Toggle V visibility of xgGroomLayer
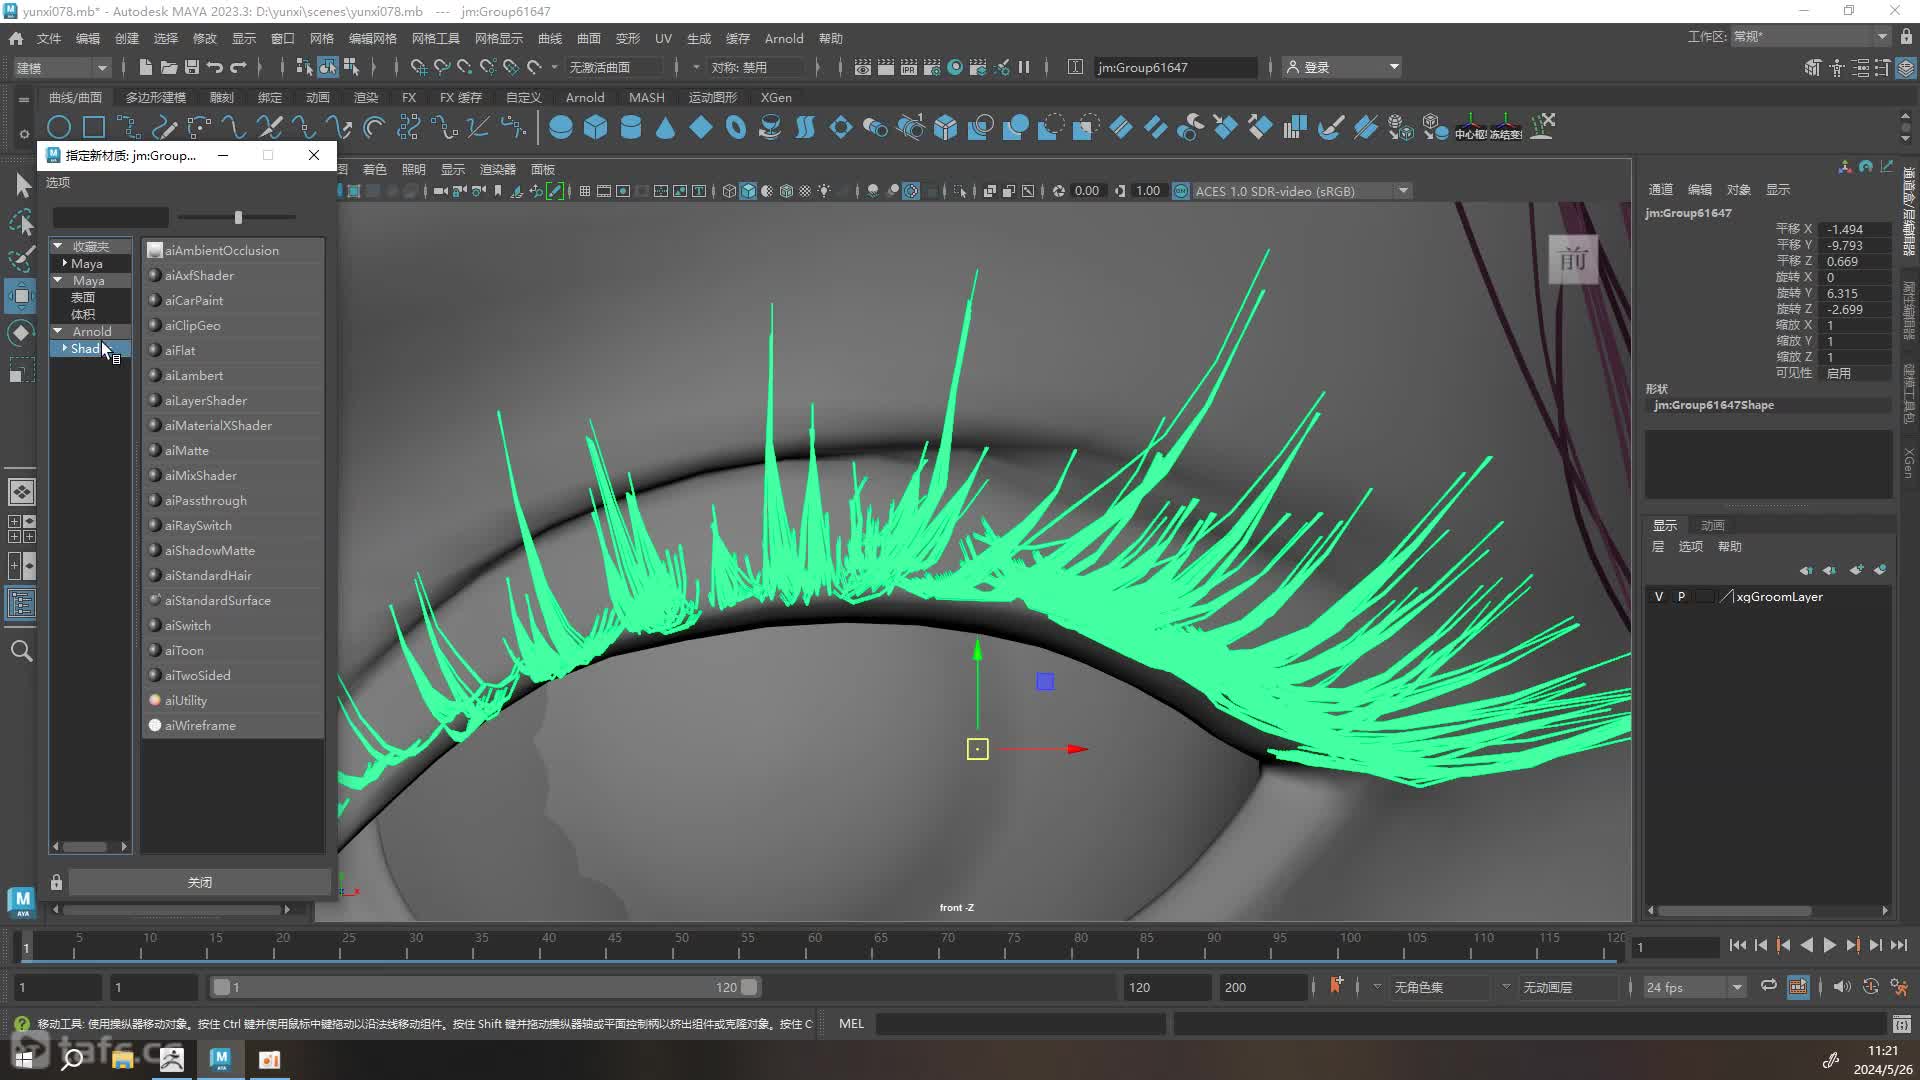 (1659, 596)
